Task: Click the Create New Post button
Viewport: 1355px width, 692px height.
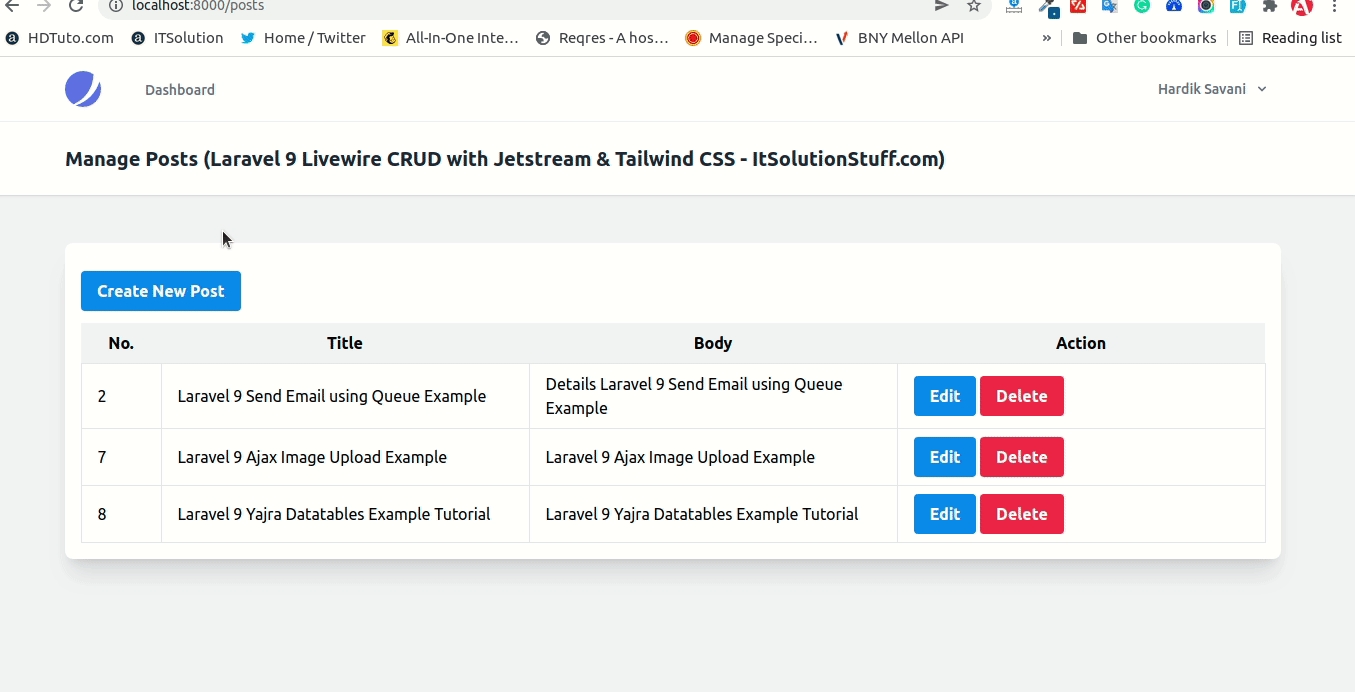Action: click(161, 291)
